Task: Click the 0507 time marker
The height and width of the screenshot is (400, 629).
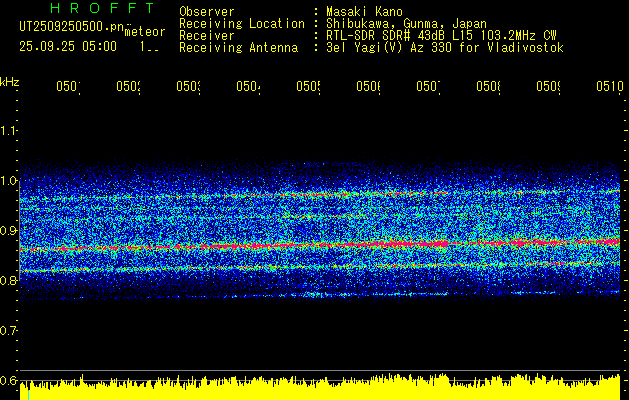Action: [428, 86]
